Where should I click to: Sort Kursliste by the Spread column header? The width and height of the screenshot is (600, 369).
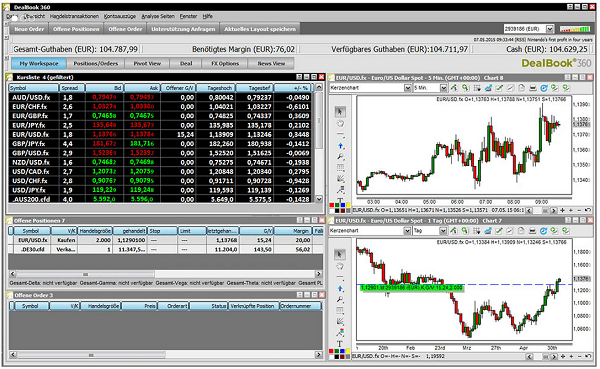click(x=72, y=88)
